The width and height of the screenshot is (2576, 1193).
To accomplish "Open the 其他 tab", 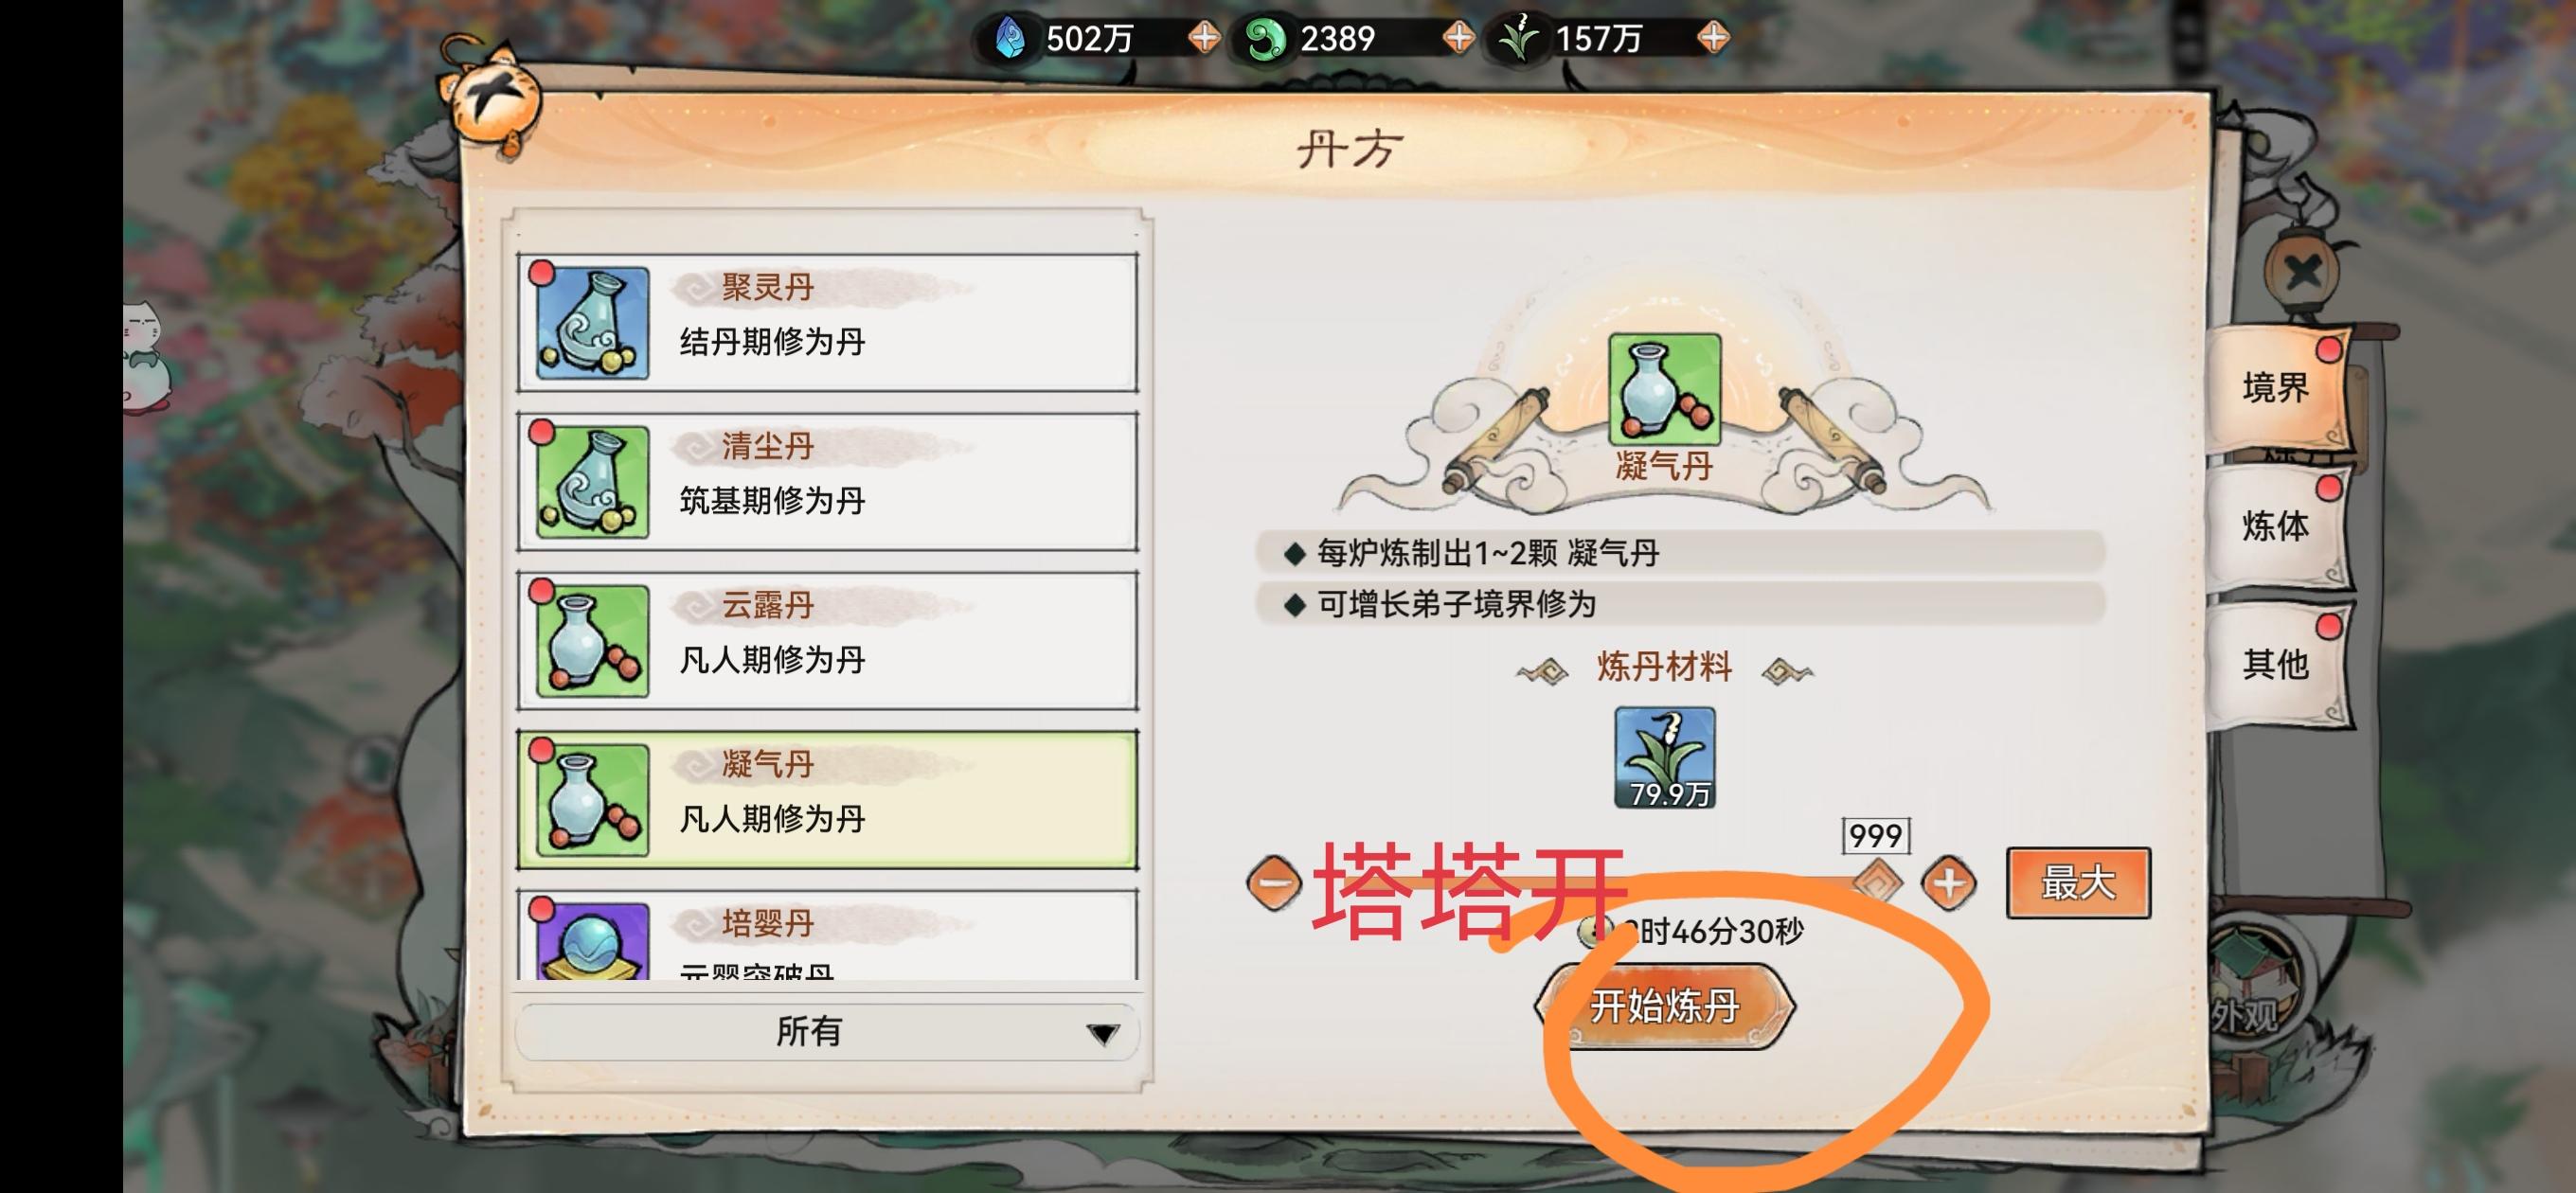I will (2277, 663).
